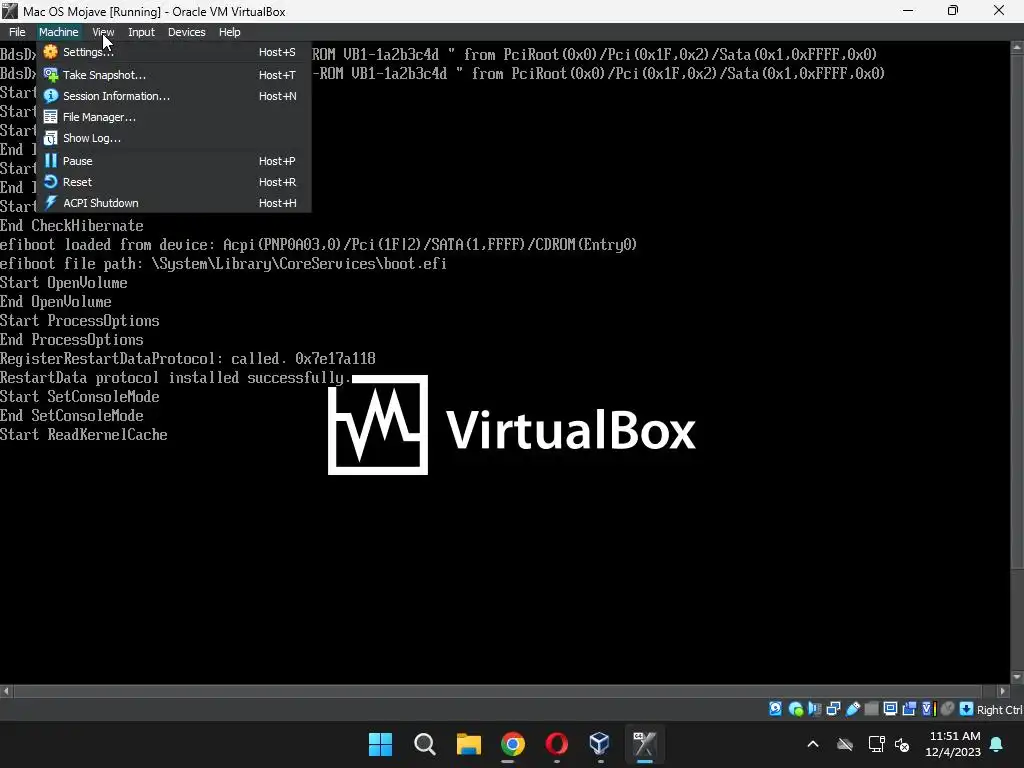Click the Take Snapshot camera icon
This screenshot has width=1024, height=768.
pos(50,74)
